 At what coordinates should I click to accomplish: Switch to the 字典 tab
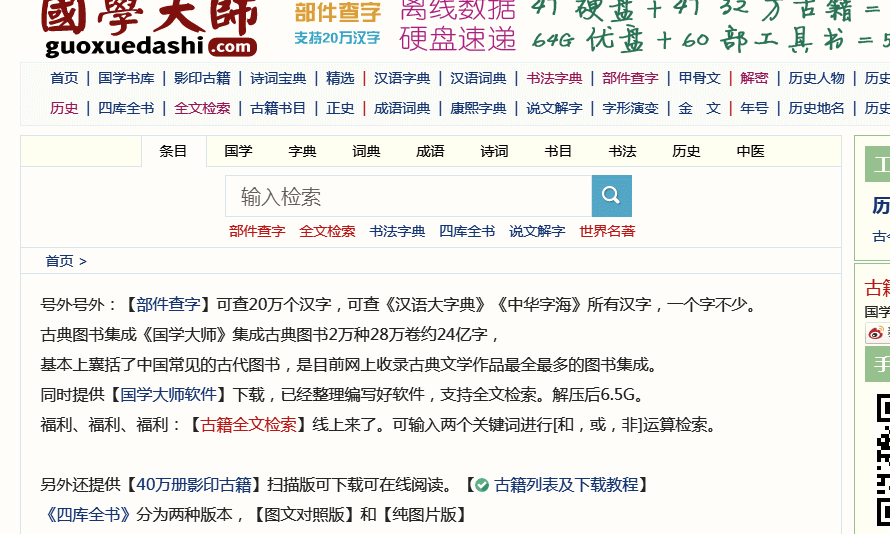(302, 151)
